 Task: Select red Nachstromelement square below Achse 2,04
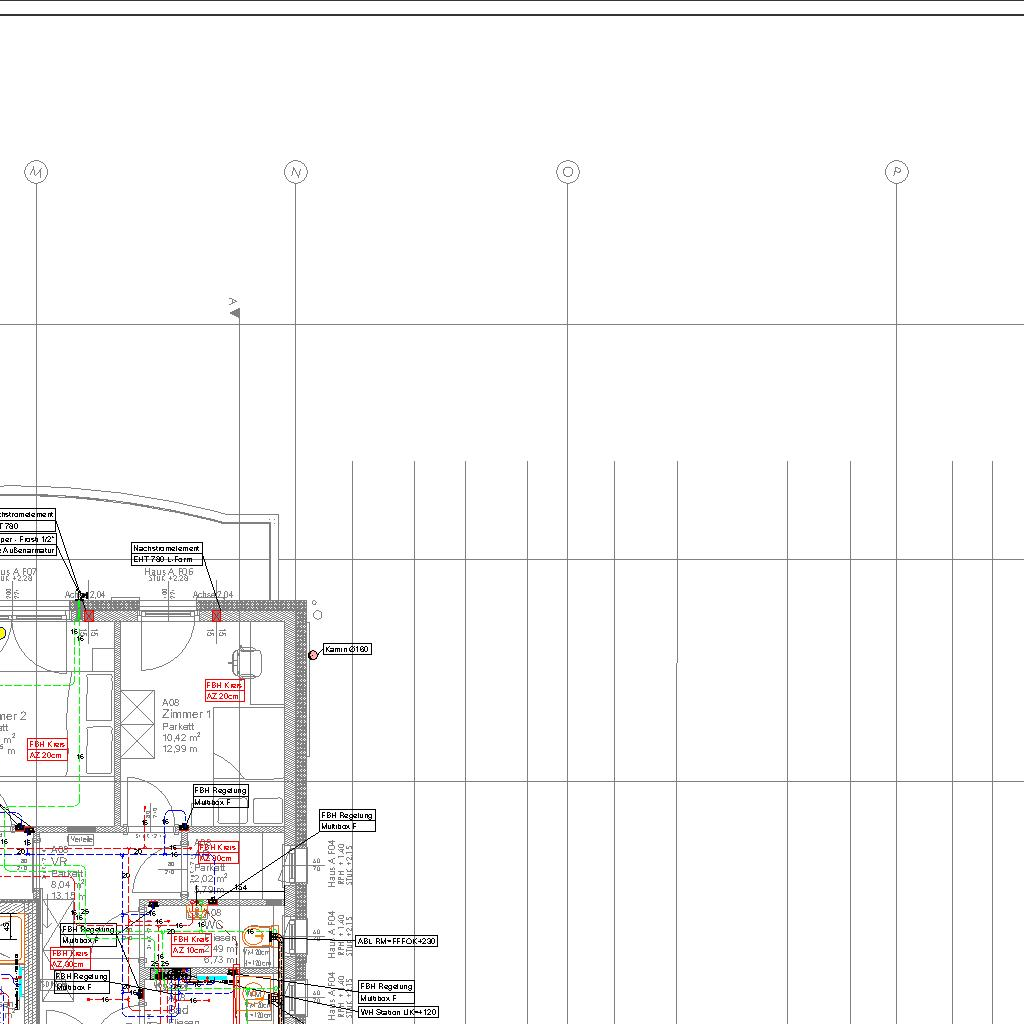coord(216,615)
